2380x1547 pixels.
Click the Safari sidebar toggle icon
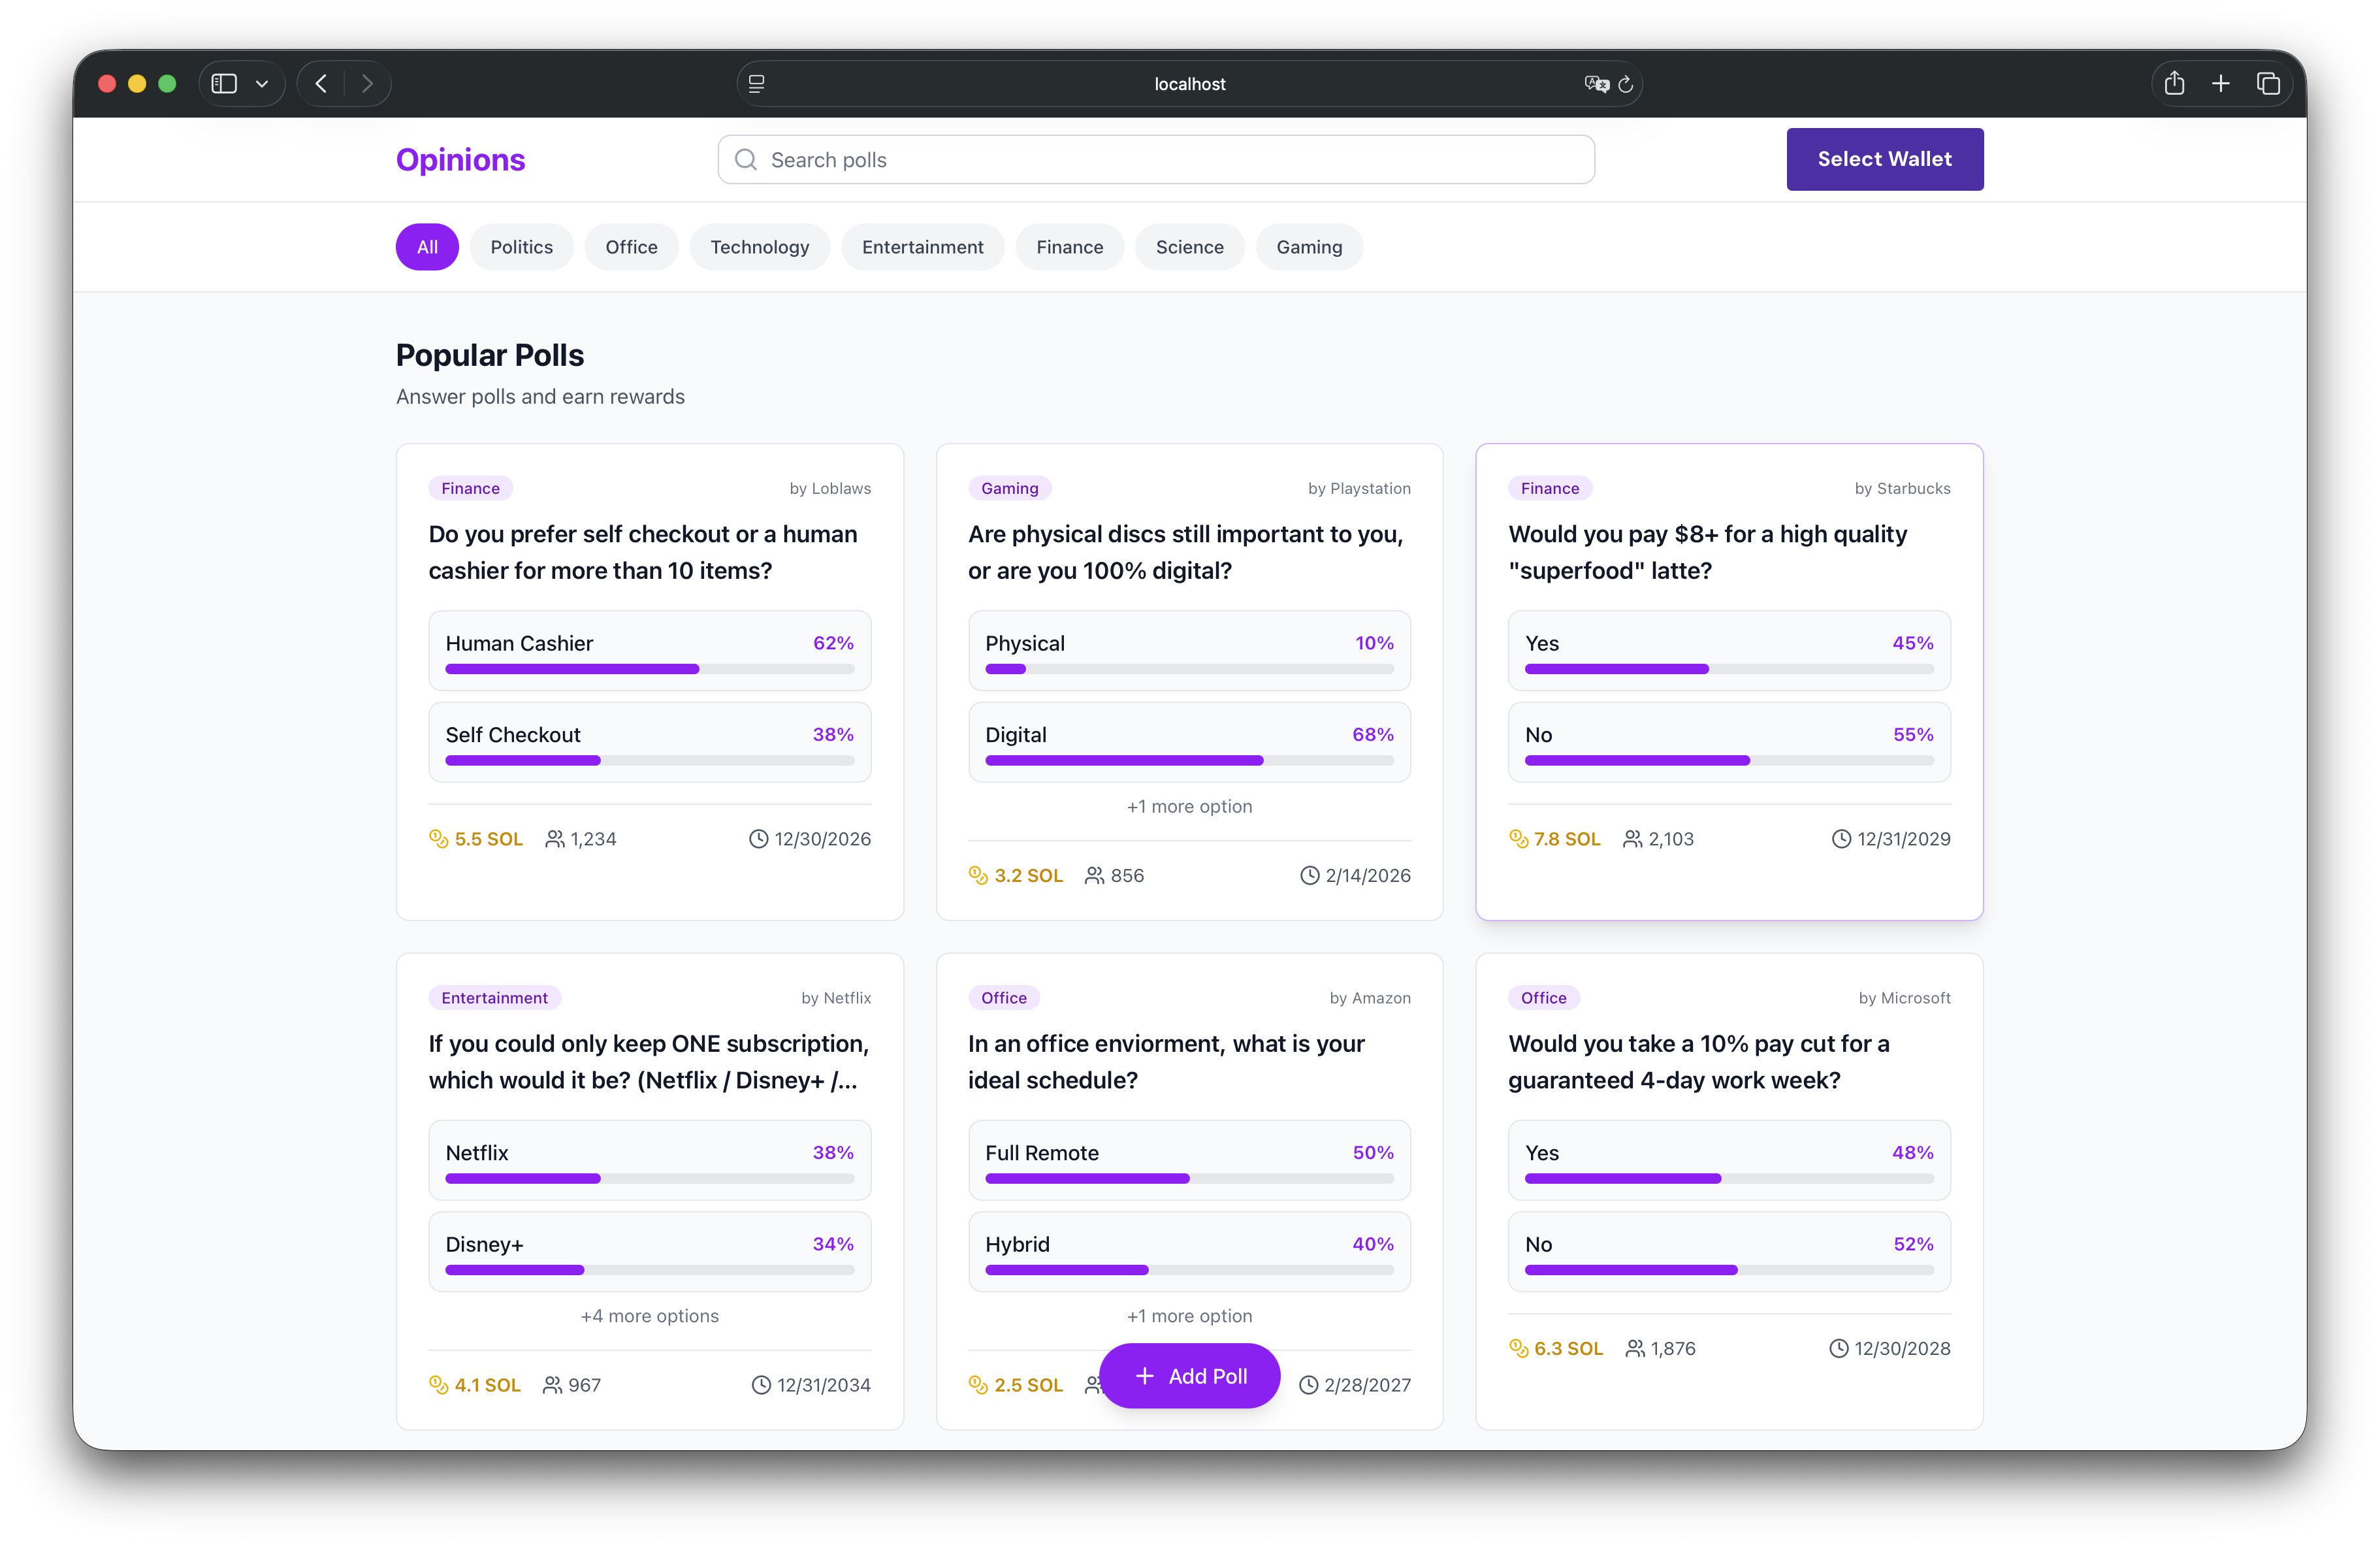[224, 84]
